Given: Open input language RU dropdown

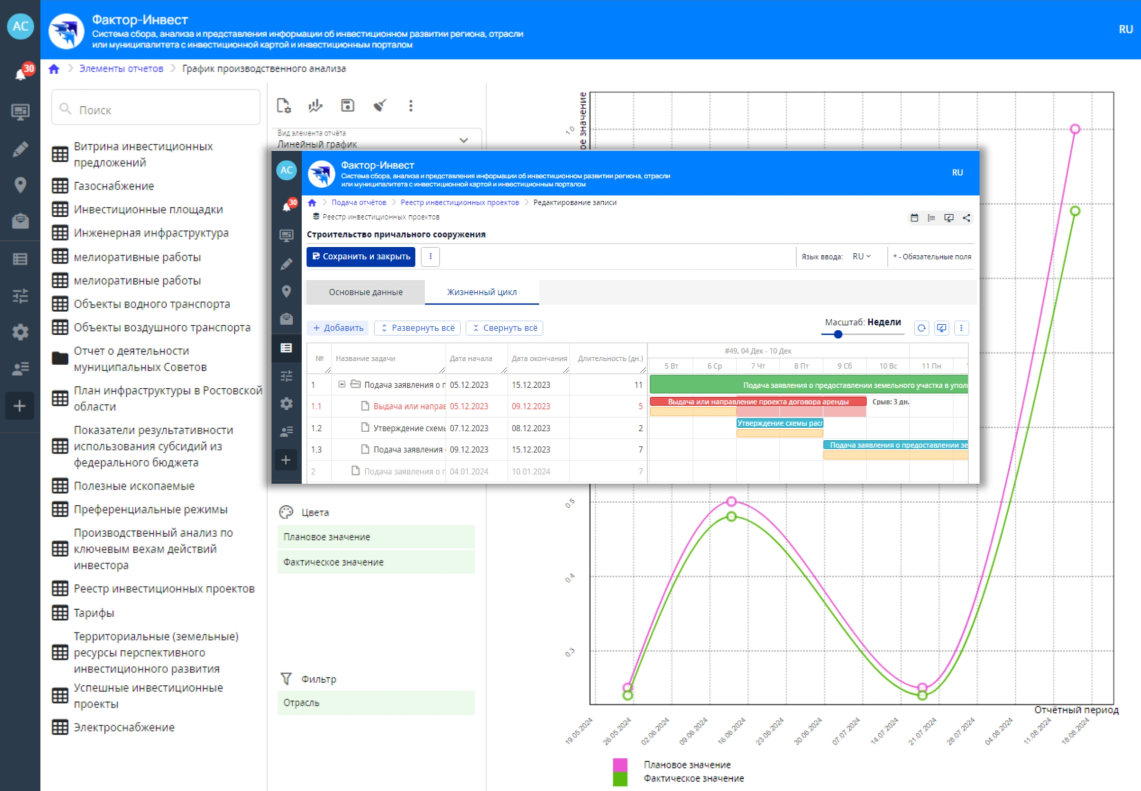Looking at the screenshot, I should point(861,257).
